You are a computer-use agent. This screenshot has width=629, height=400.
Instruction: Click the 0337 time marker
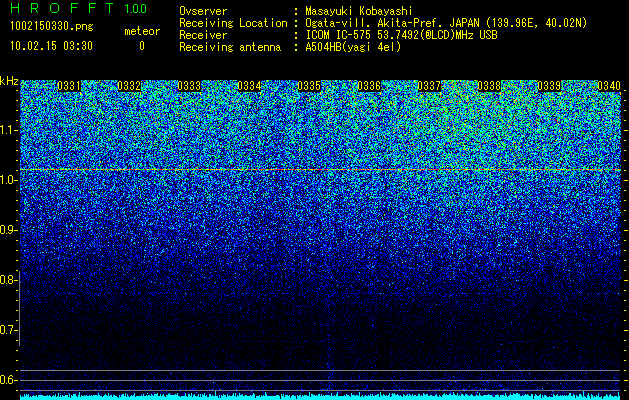coord(429,86)
